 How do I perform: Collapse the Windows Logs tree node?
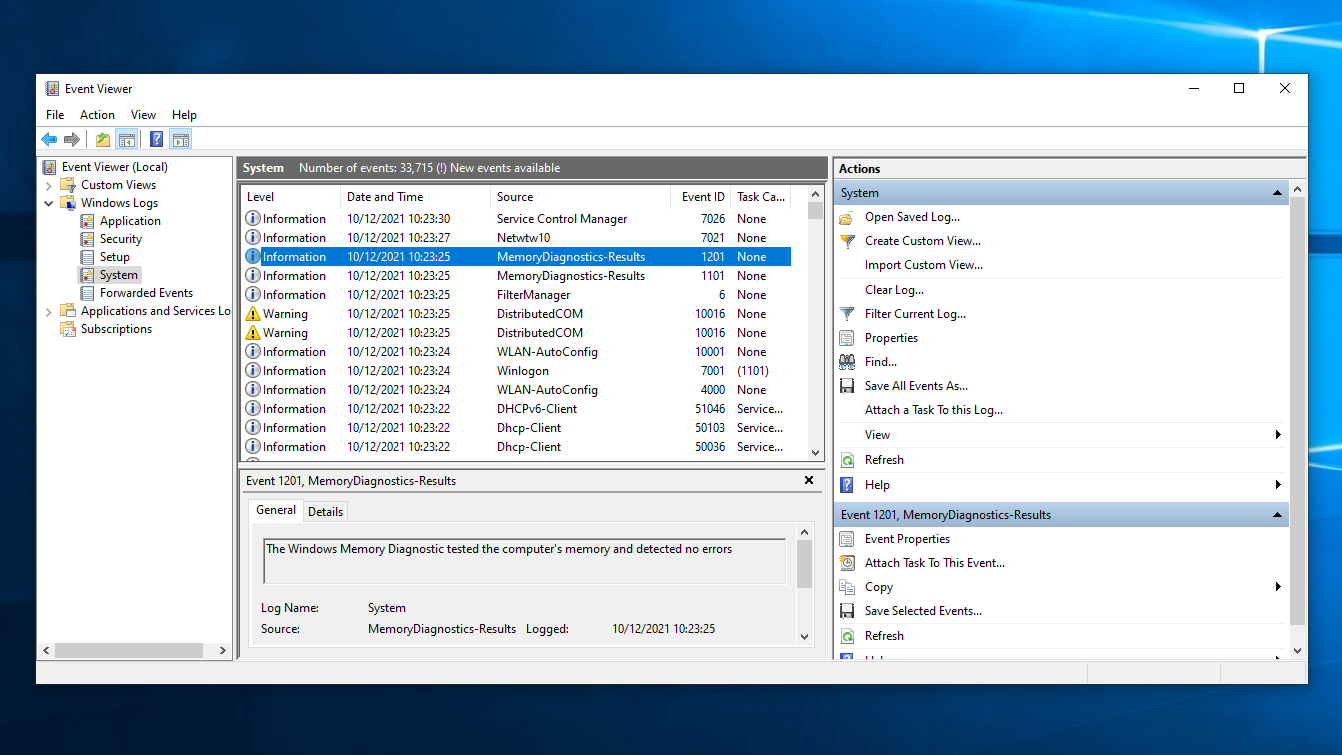48,202
